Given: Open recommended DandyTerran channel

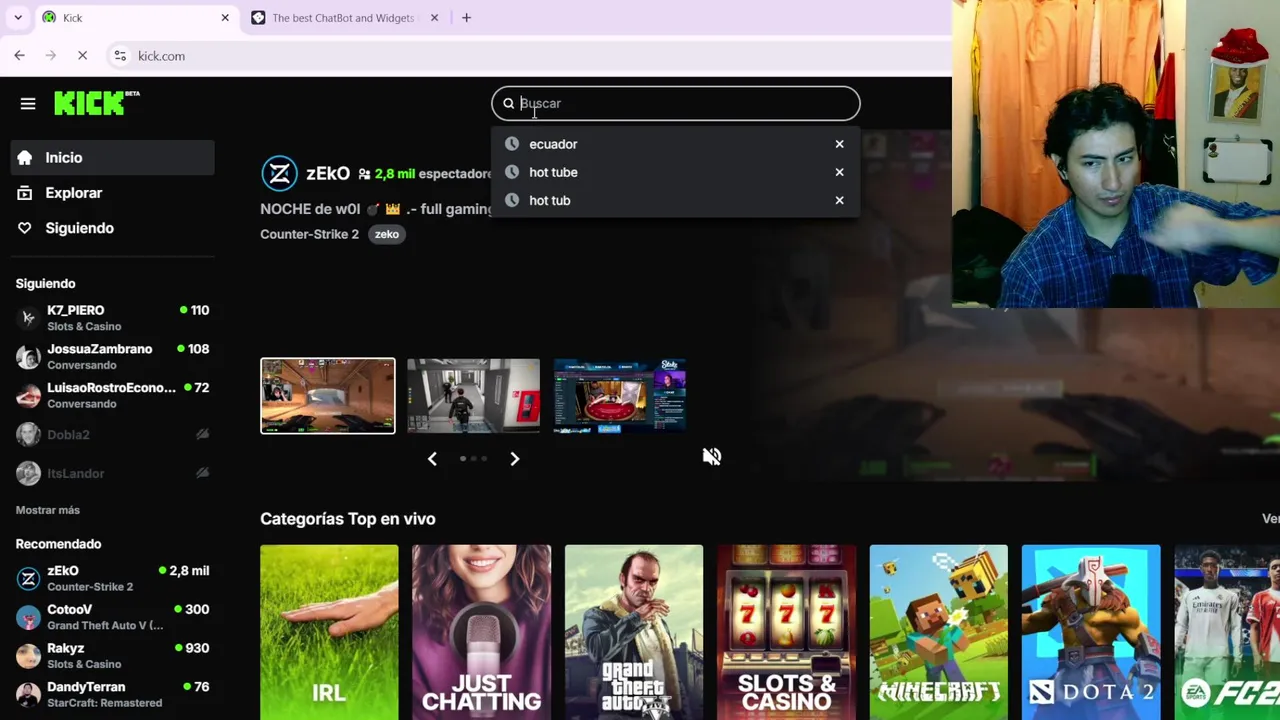Looking at the screenshot, I should click(112, 694).
